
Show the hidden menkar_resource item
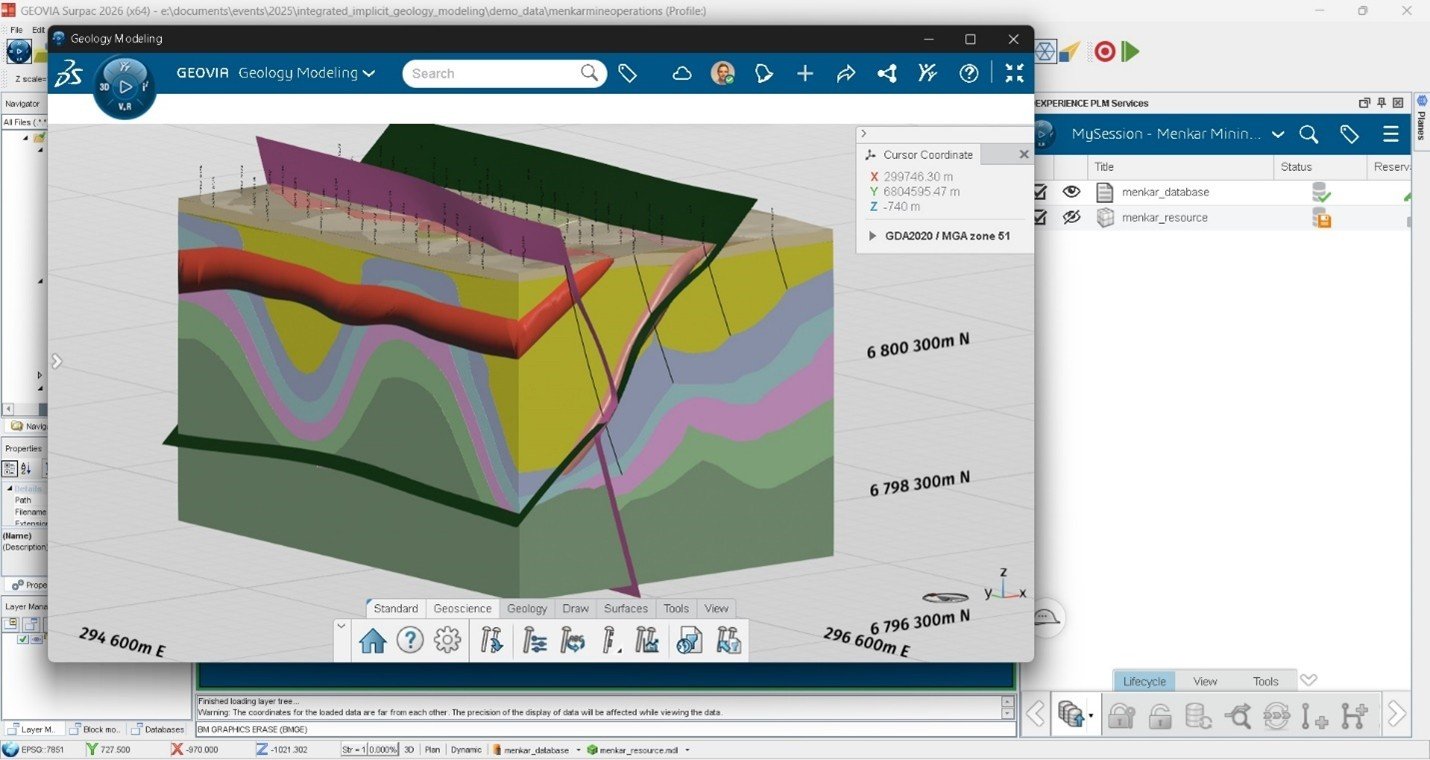coord(1072,217)
